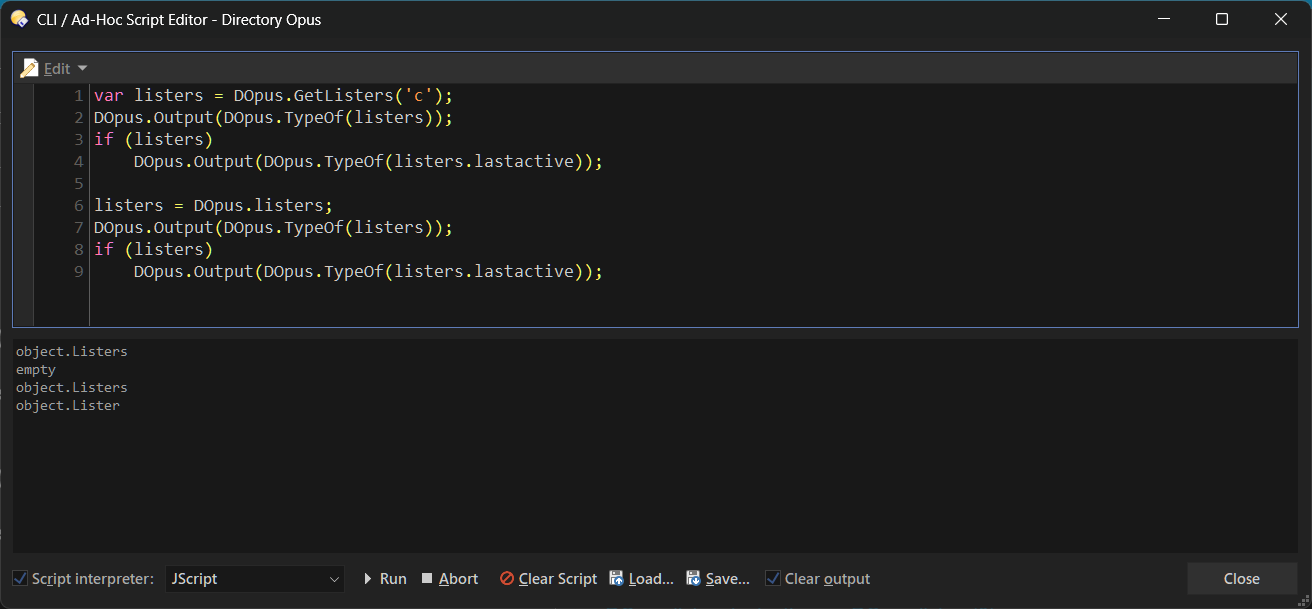The image size is (1312, 609).
Task: Click the Run play icon
Action: coord(368,579)
